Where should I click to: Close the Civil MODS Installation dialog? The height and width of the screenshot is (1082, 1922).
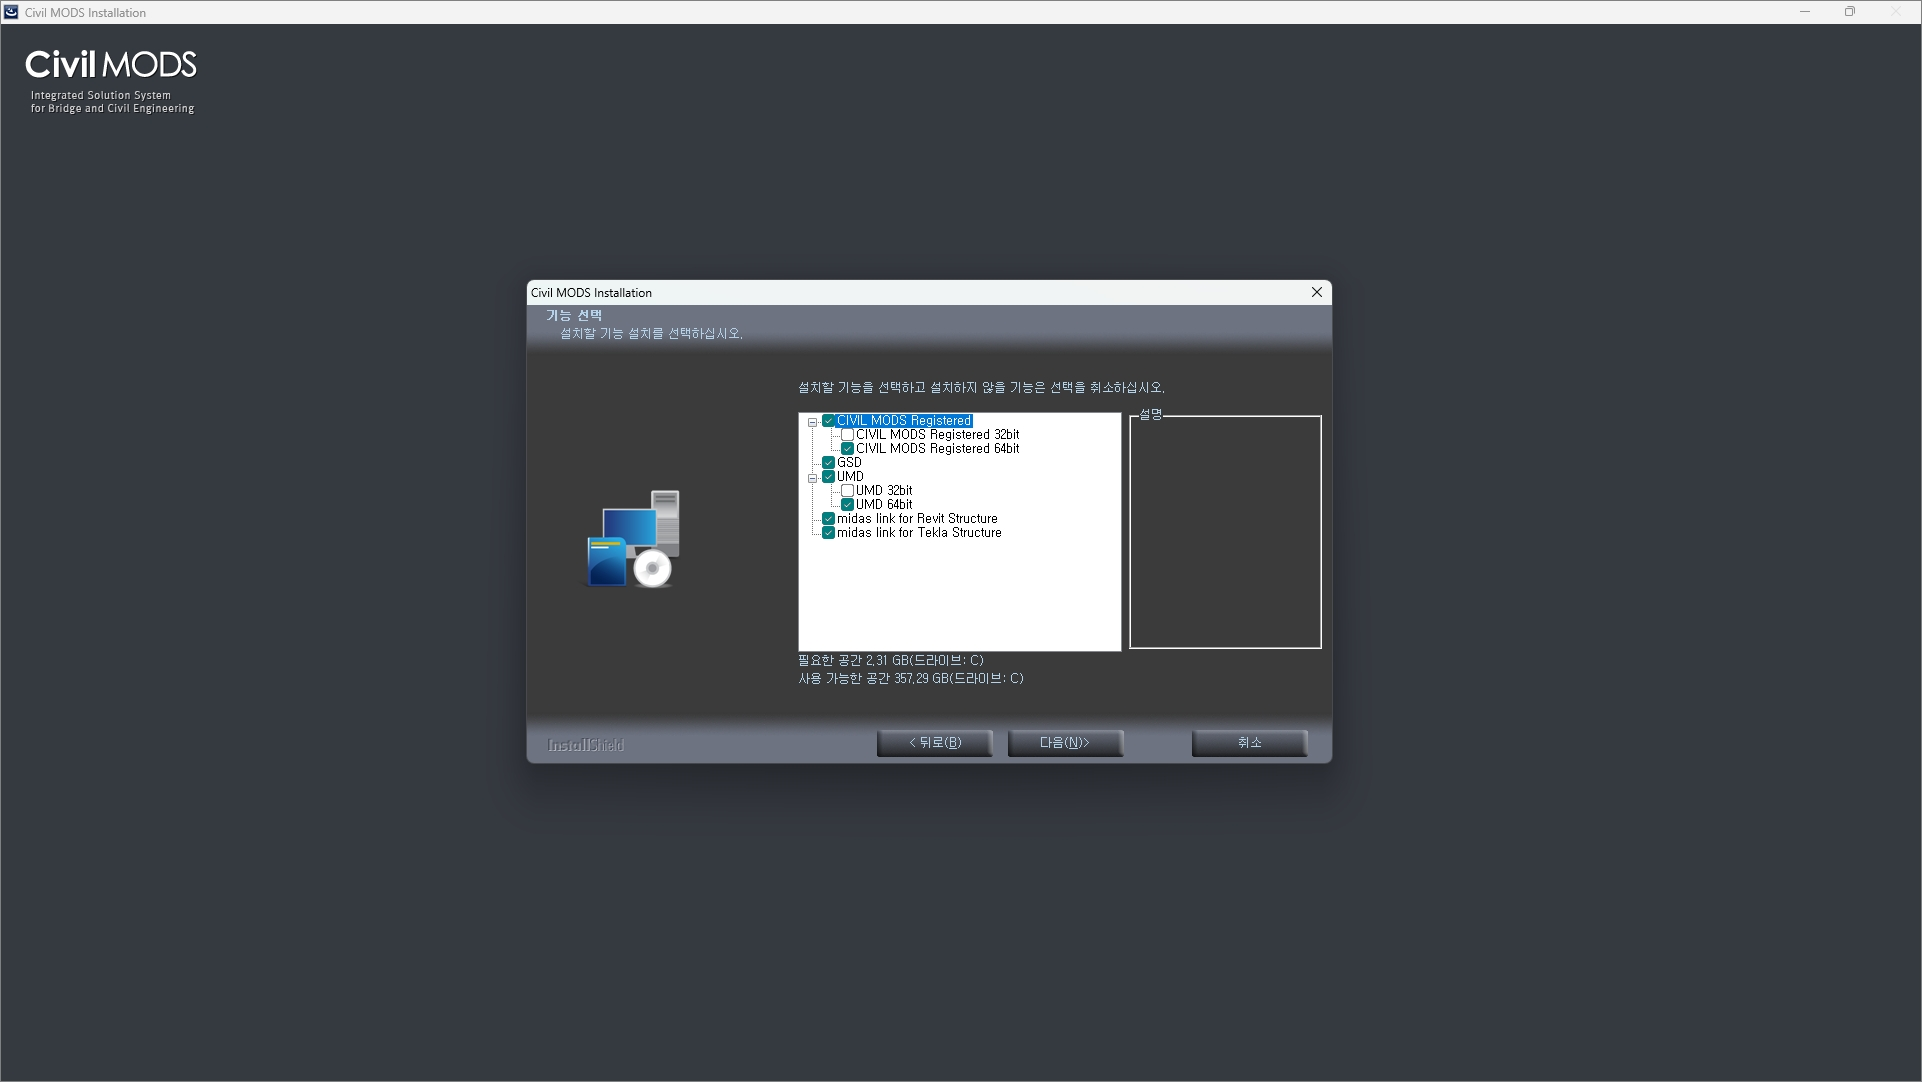1316,292
